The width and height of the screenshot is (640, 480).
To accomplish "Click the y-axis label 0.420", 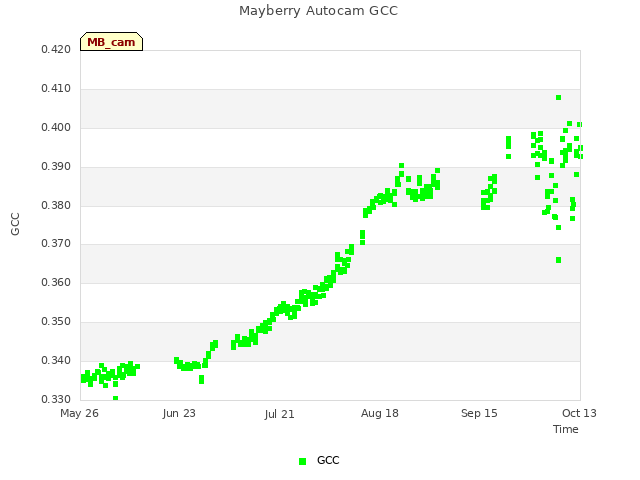I will click(x=56, y=49).
